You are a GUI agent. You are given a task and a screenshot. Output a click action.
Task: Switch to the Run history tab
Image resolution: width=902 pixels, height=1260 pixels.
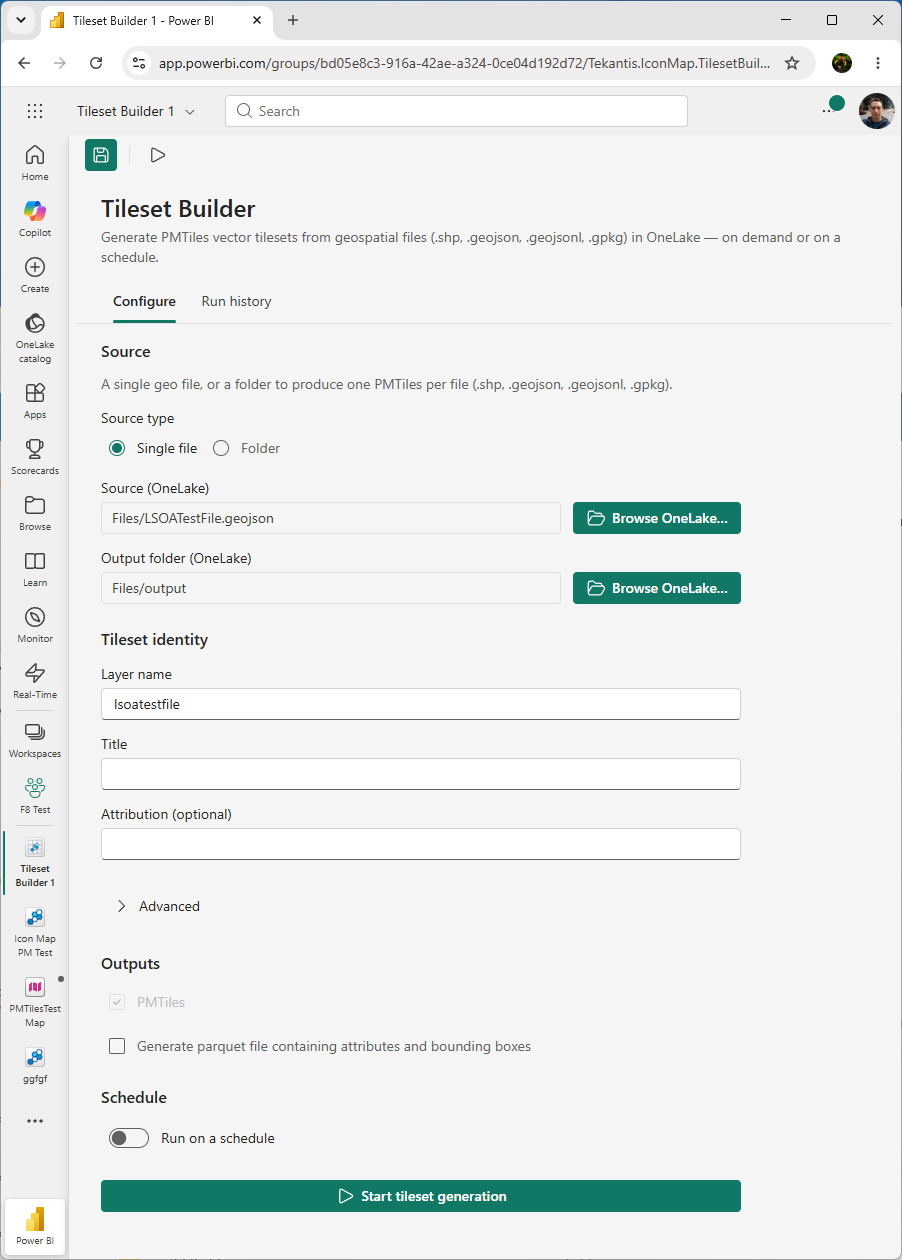point(236,301)
